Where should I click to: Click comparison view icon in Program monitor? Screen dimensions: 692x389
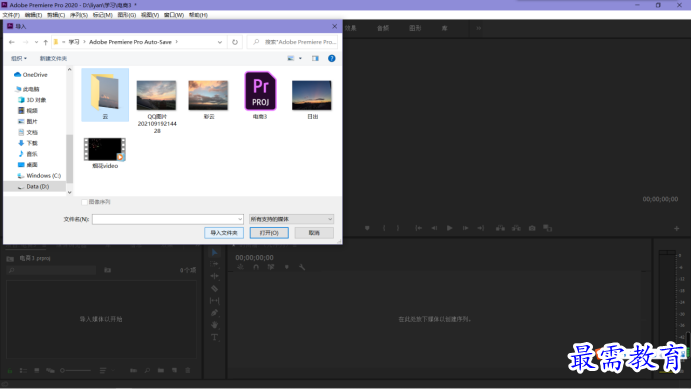tap(548, 228)
